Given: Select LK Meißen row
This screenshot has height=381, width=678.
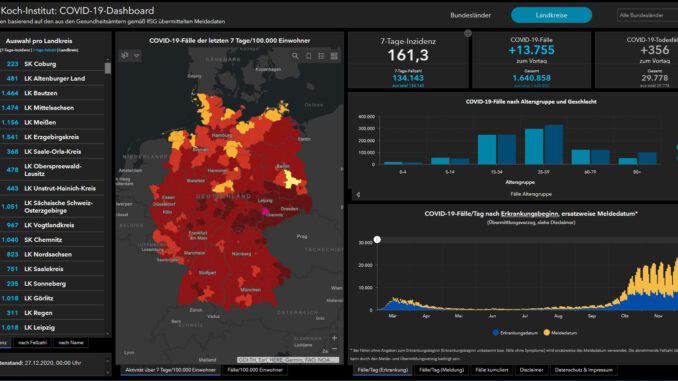Looking at the screenshot, I should [52, 122].
